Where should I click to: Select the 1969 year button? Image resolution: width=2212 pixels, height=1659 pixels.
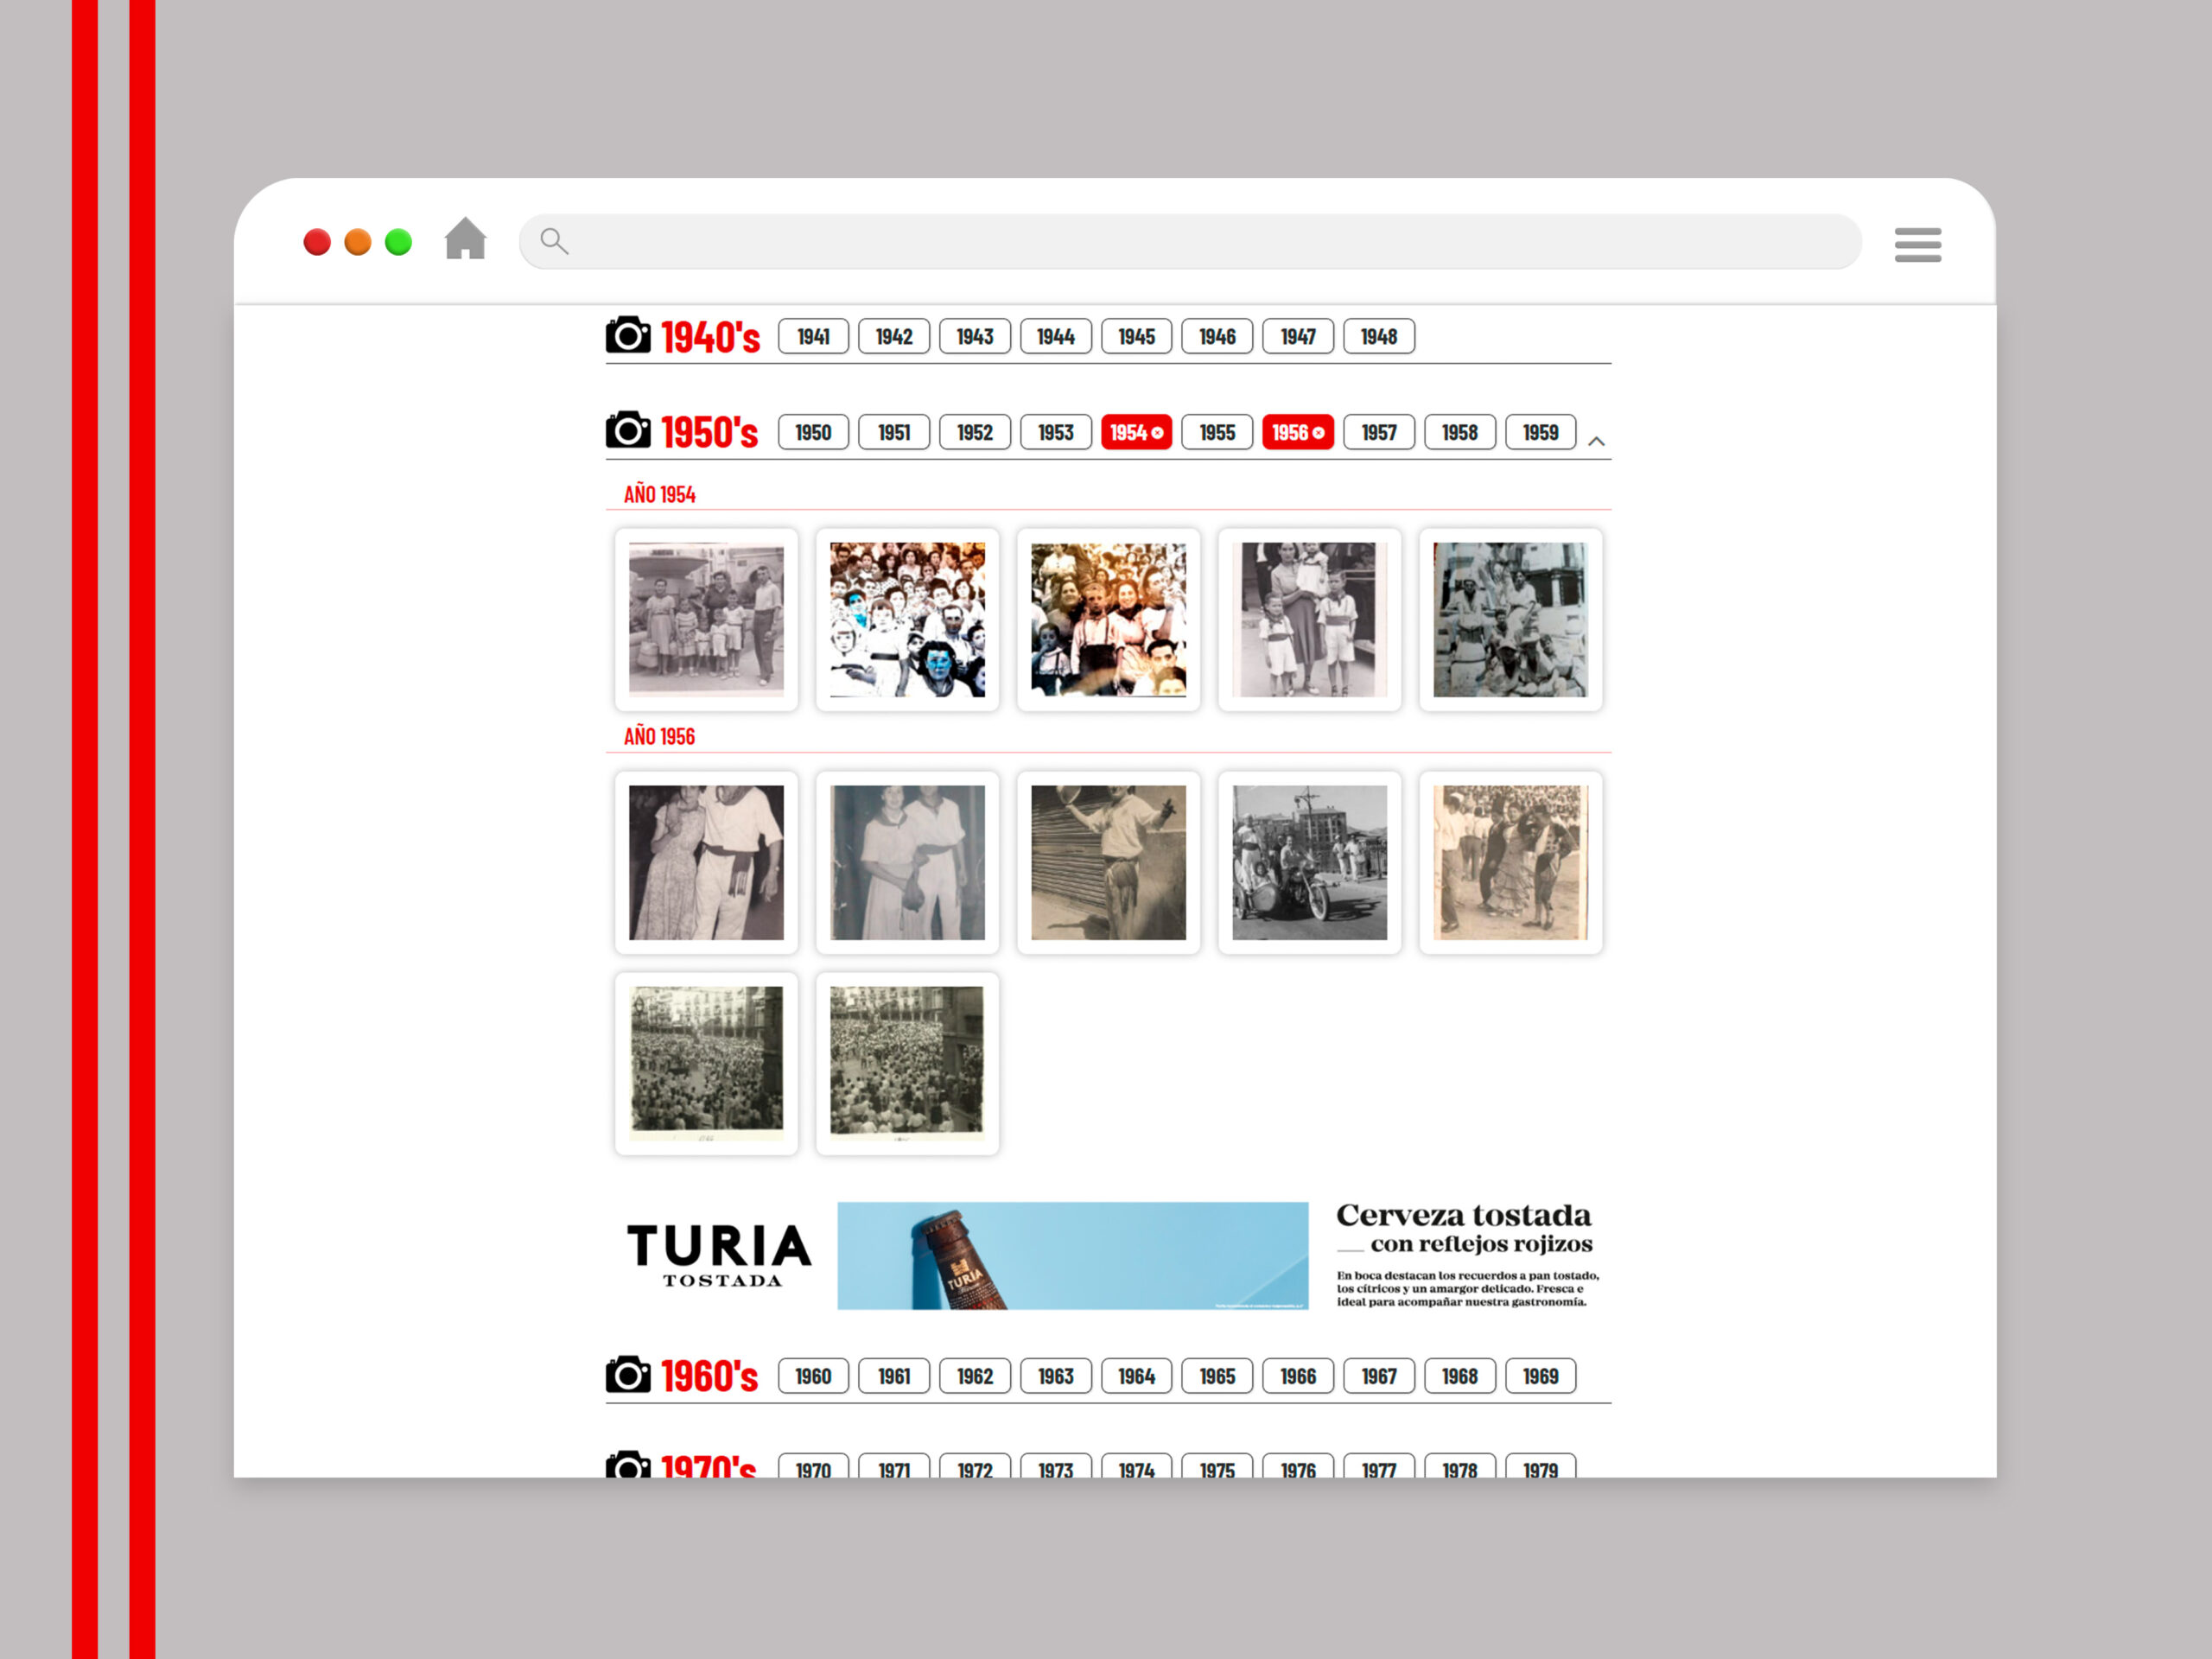coord(1541,1376)
